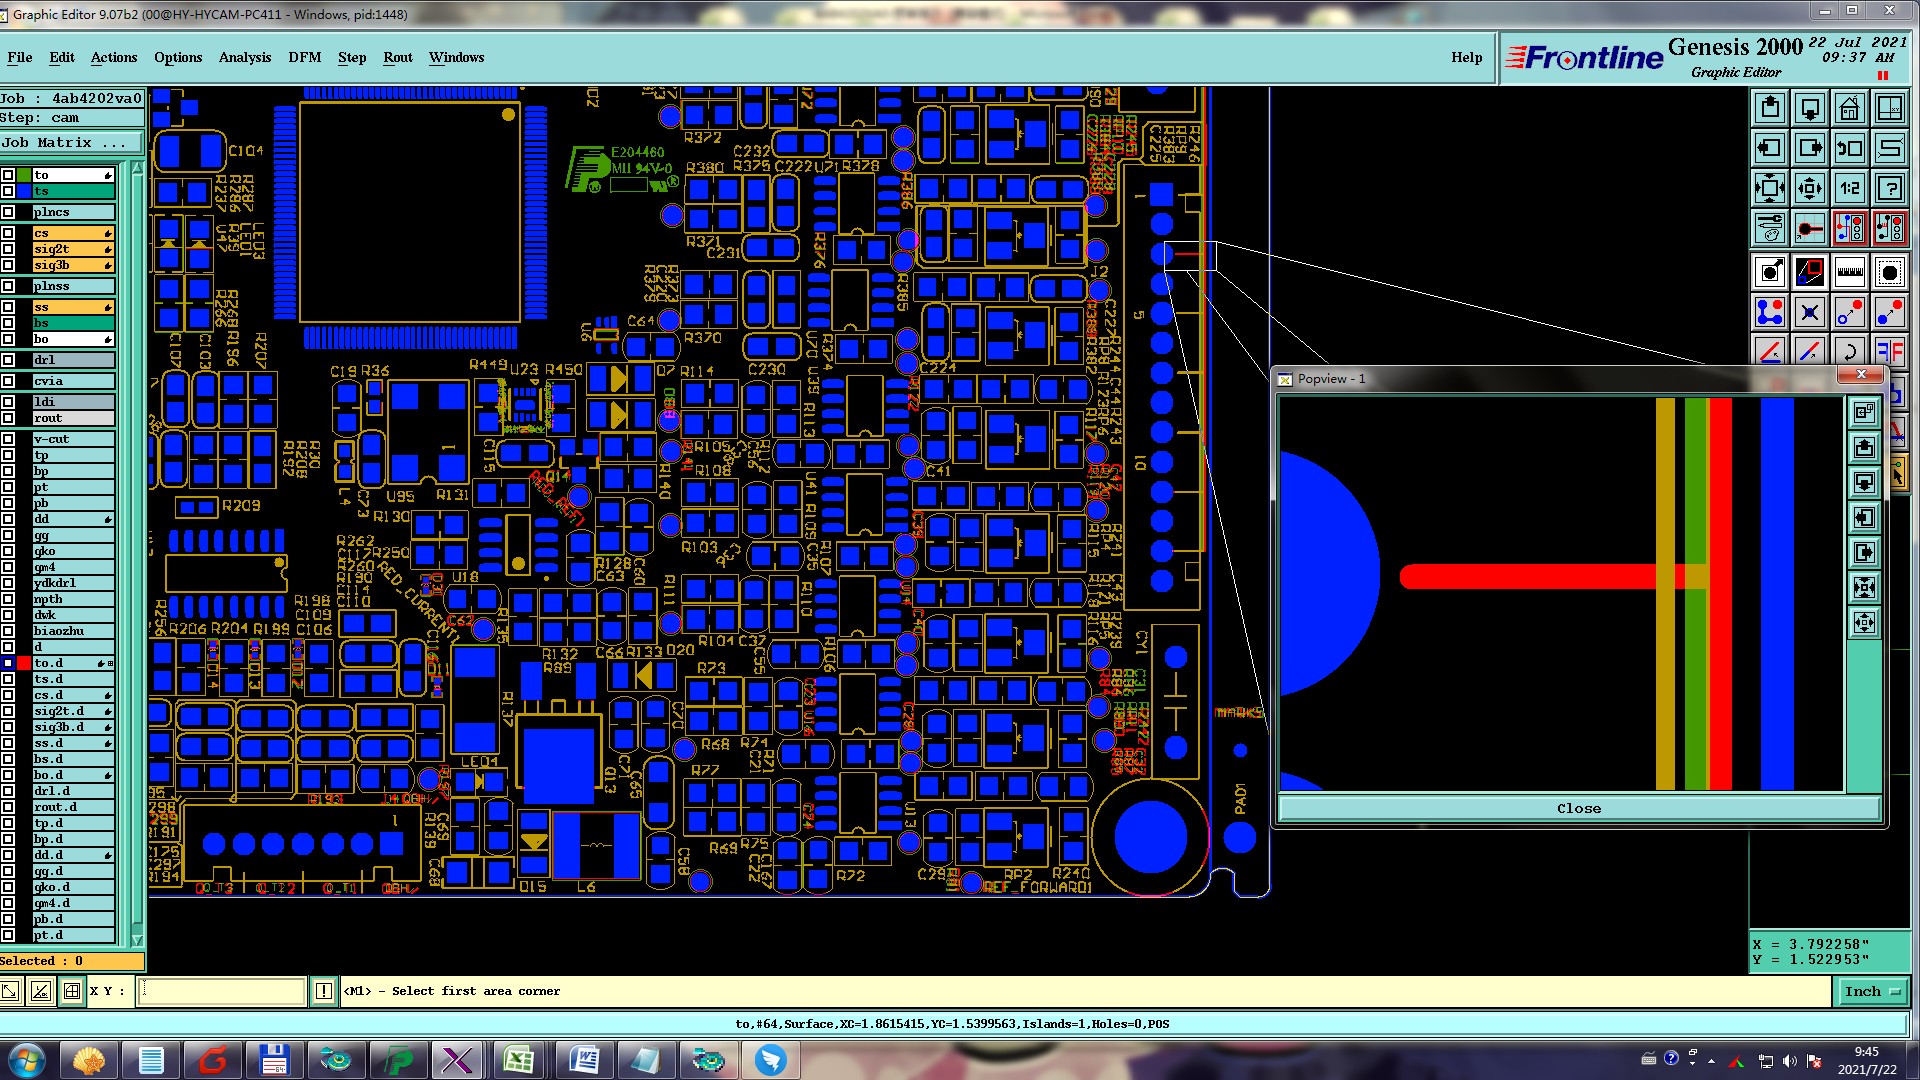The width and height of the screenshot is (1920, 1080).
Task: Click the previous-view undo zoom icon
Action: [x=1849, y=148]
